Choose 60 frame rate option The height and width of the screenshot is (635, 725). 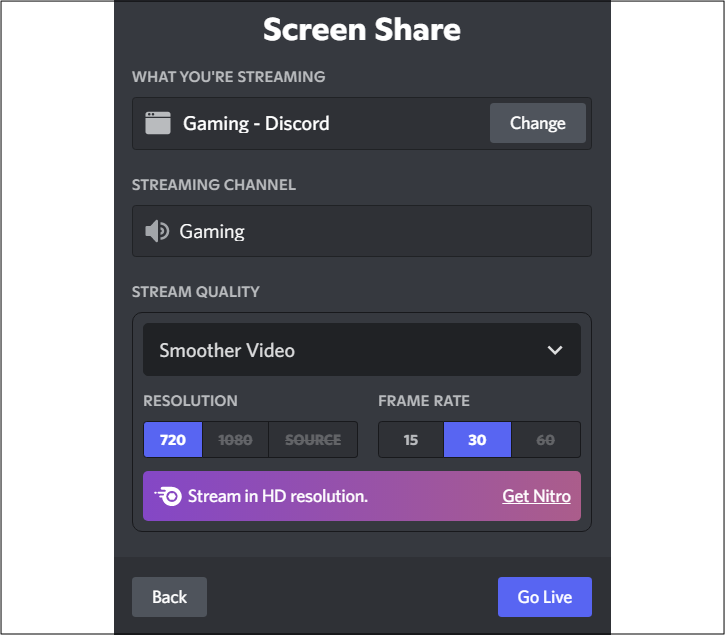click(x=546, y=439)
